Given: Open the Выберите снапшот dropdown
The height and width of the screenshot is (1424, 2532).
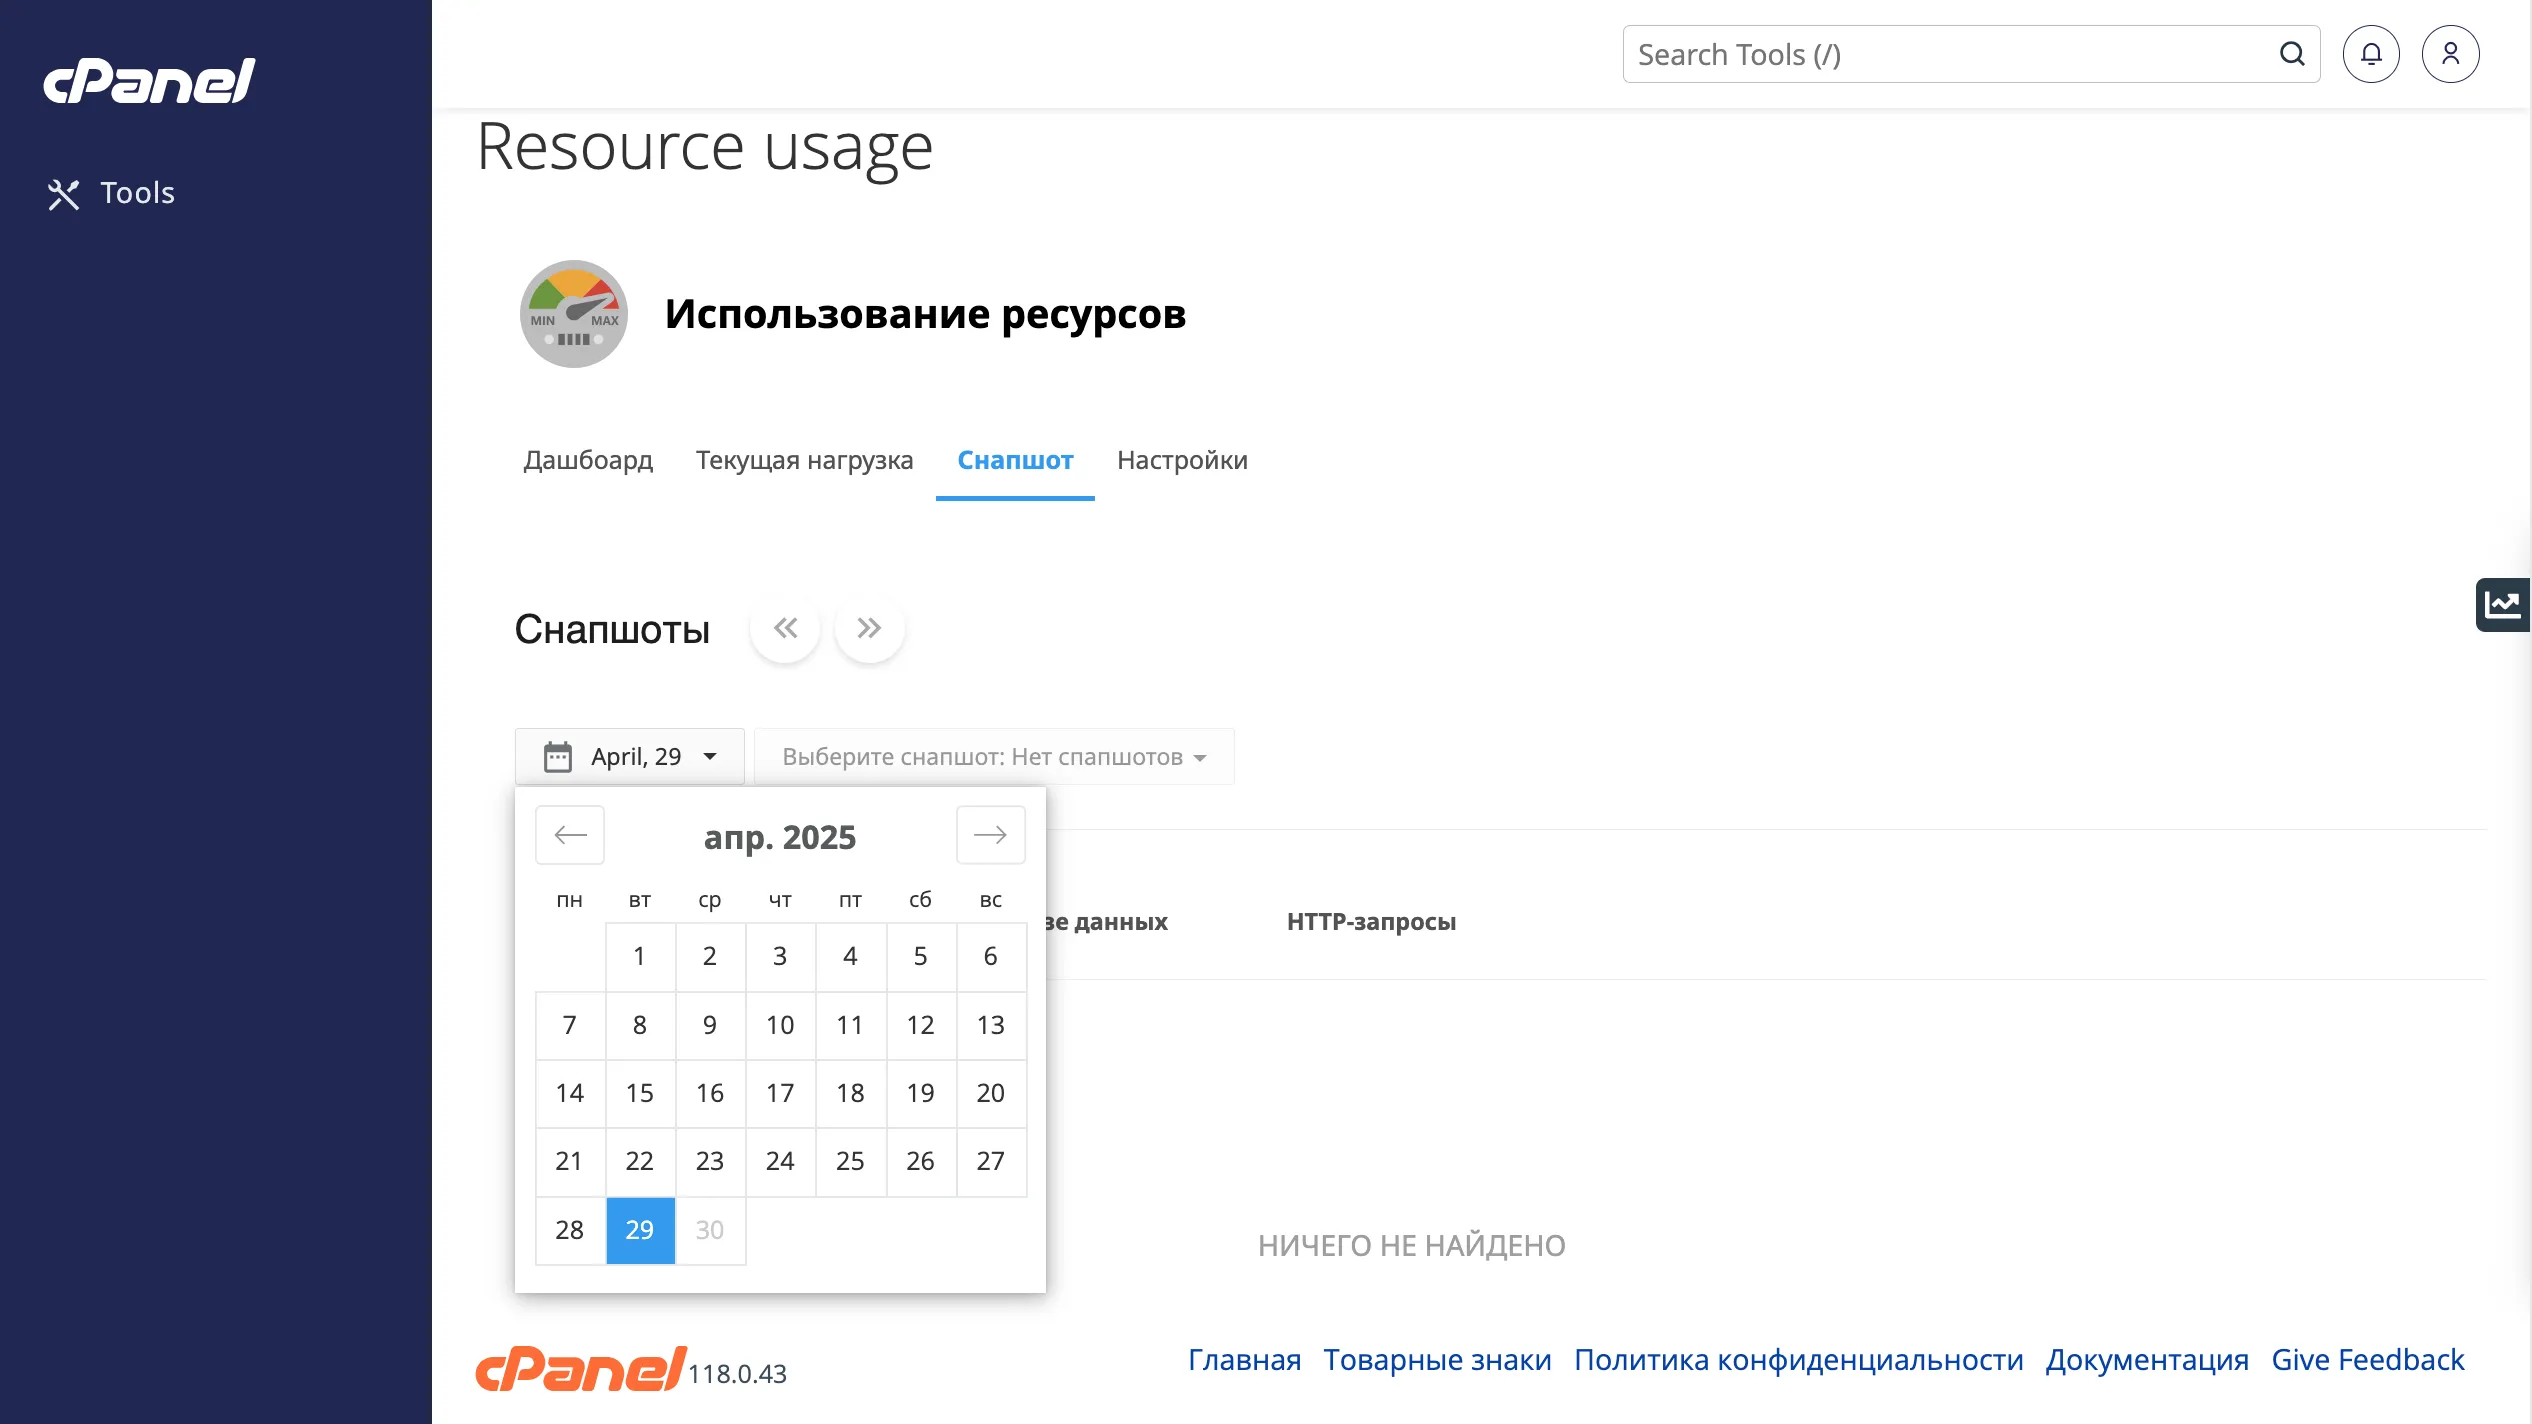Looking at the screenshot, I should [x=994, y=757].
